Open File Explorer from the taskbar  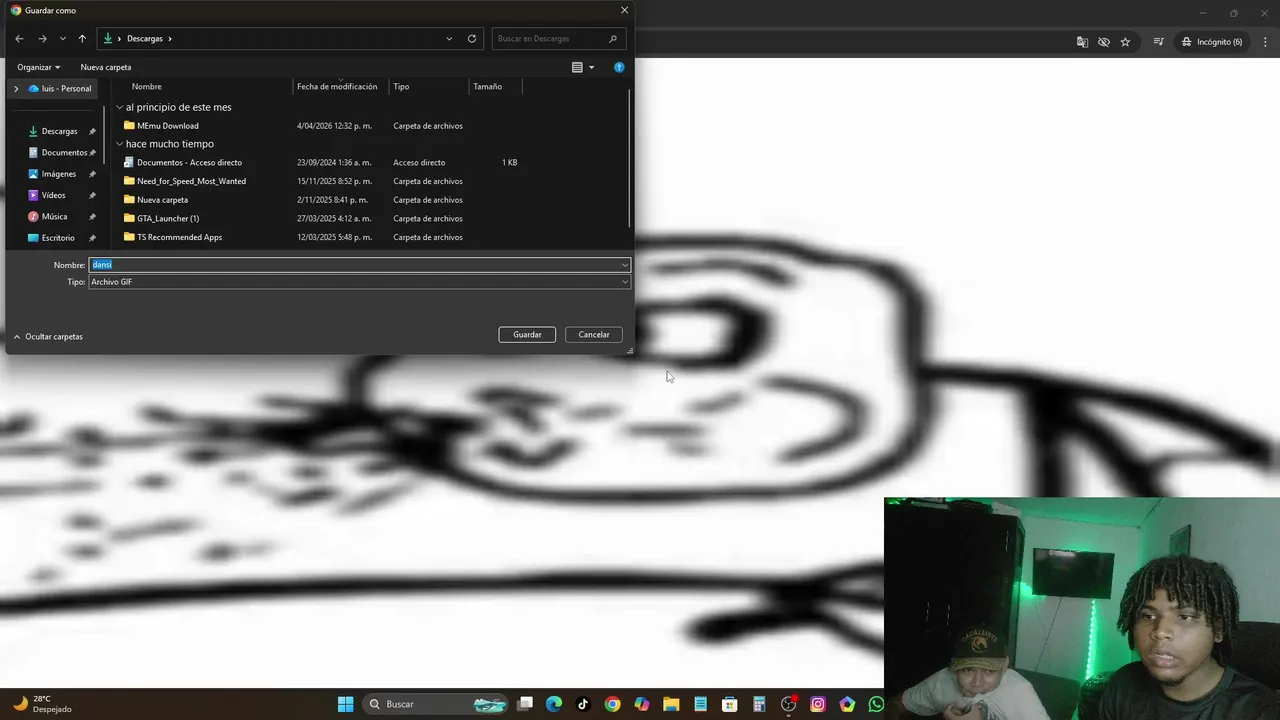[671, 704]
